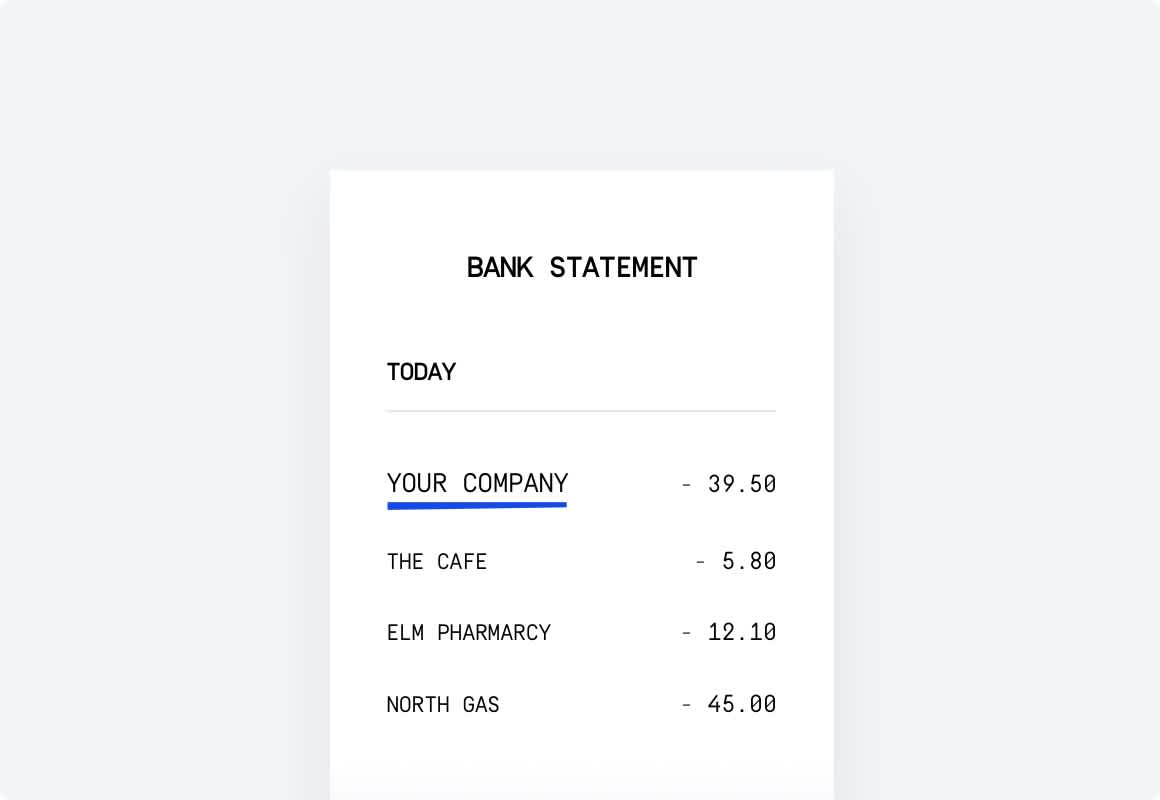The width and height of the screenshot is (1160, 800).
Task: Click the word PHARMACY in the transaction list
Action: (x=493, y=633)
